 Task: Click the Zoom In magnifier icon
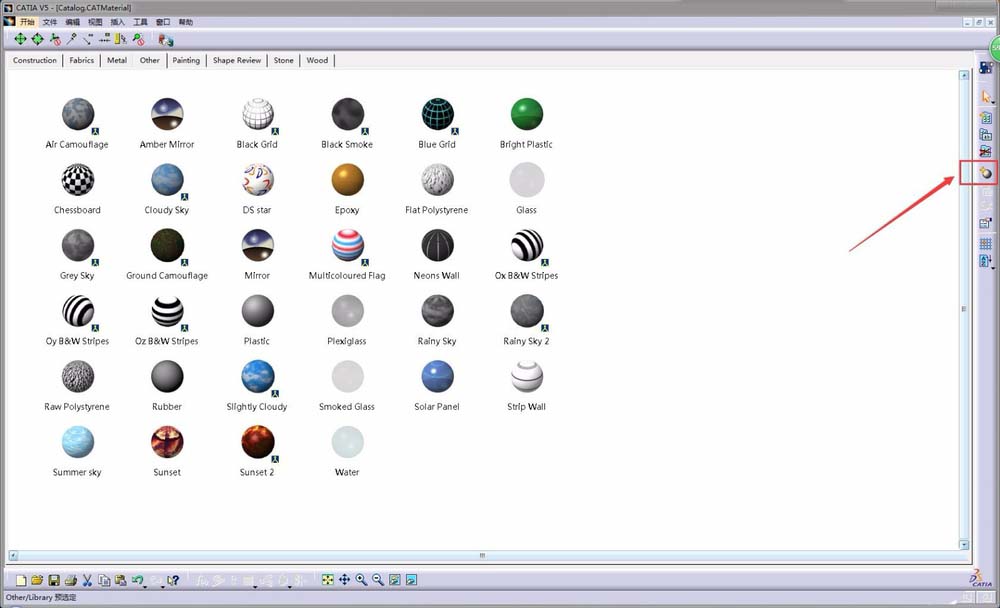point(361,580)
